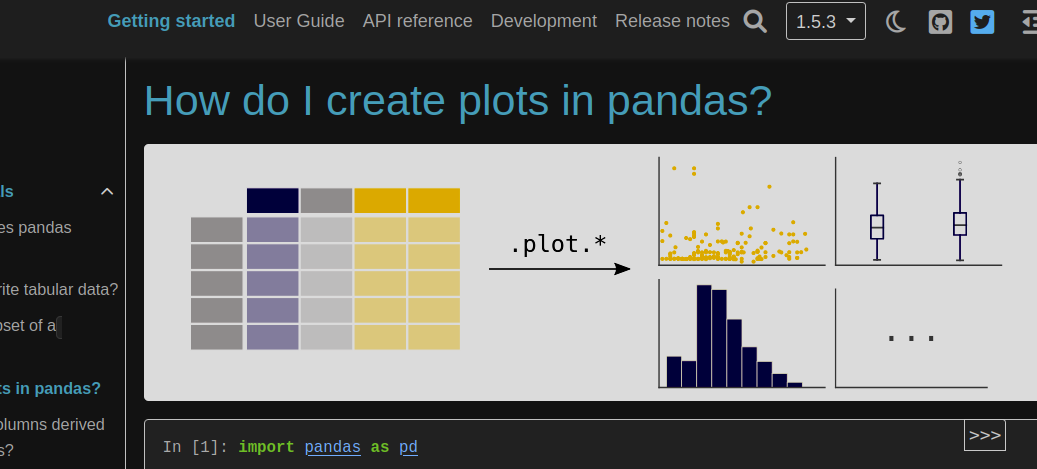Select sidebar item 'ts in pandas?'
The image size is (1037, 469).
click(50, 388)
